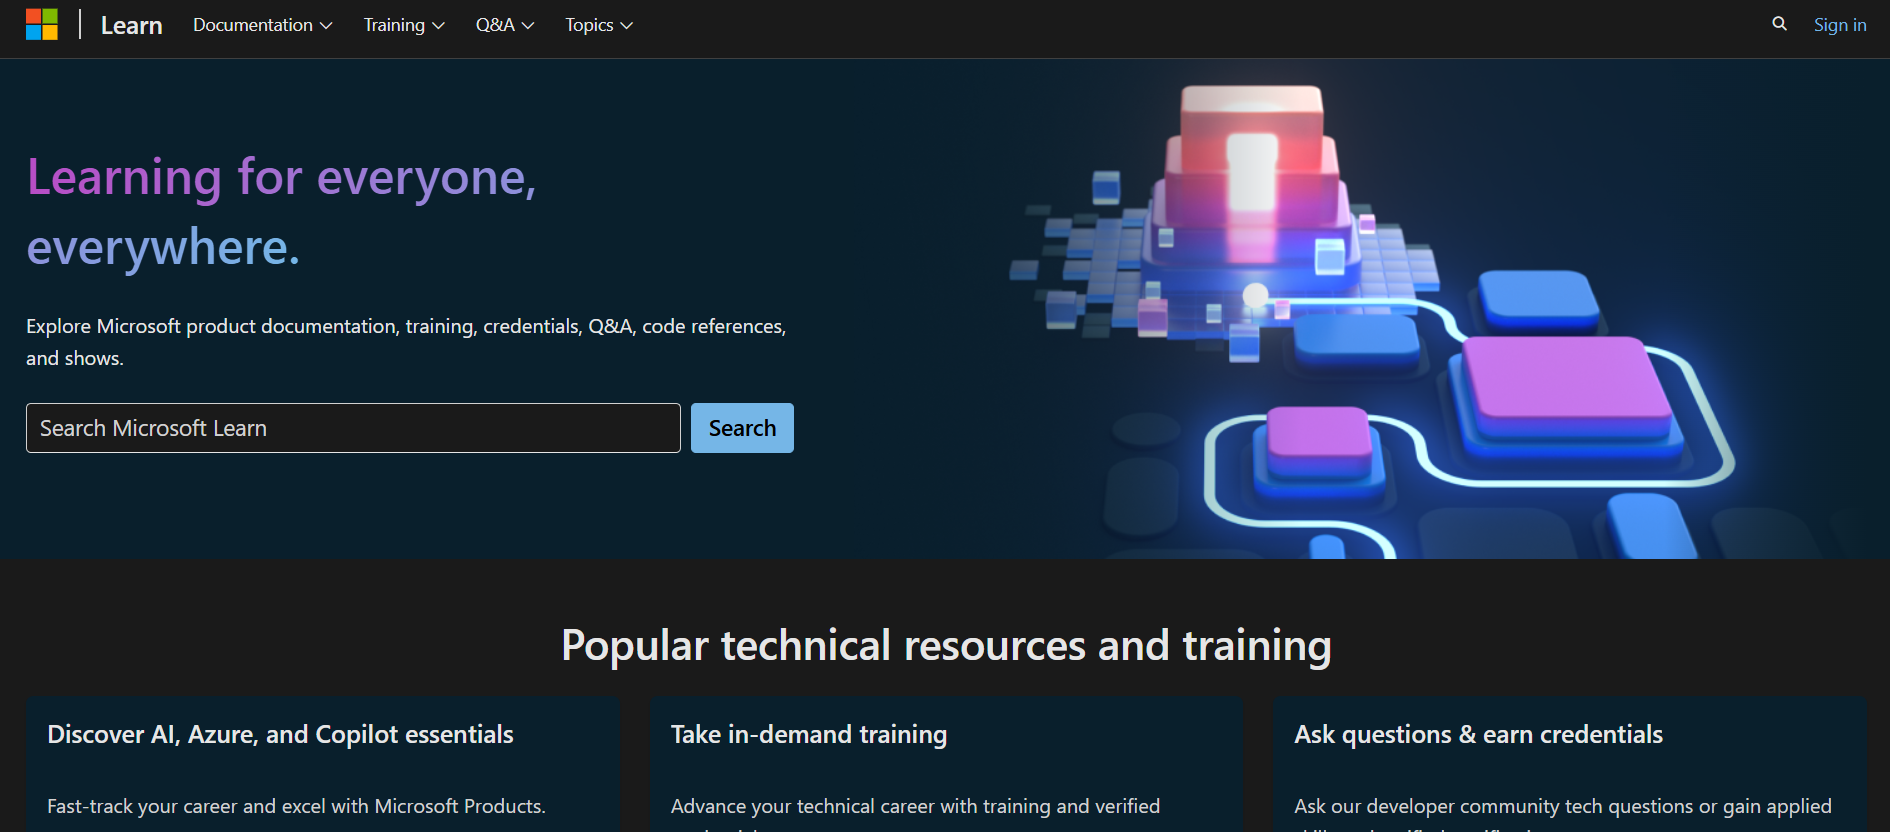Expand the Training dropdown menu
The image size is (1890, 832).
point(404,25)
